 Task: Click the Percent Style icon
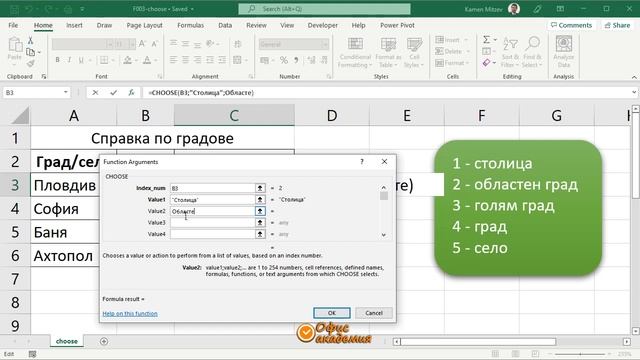tap(283, 60)
